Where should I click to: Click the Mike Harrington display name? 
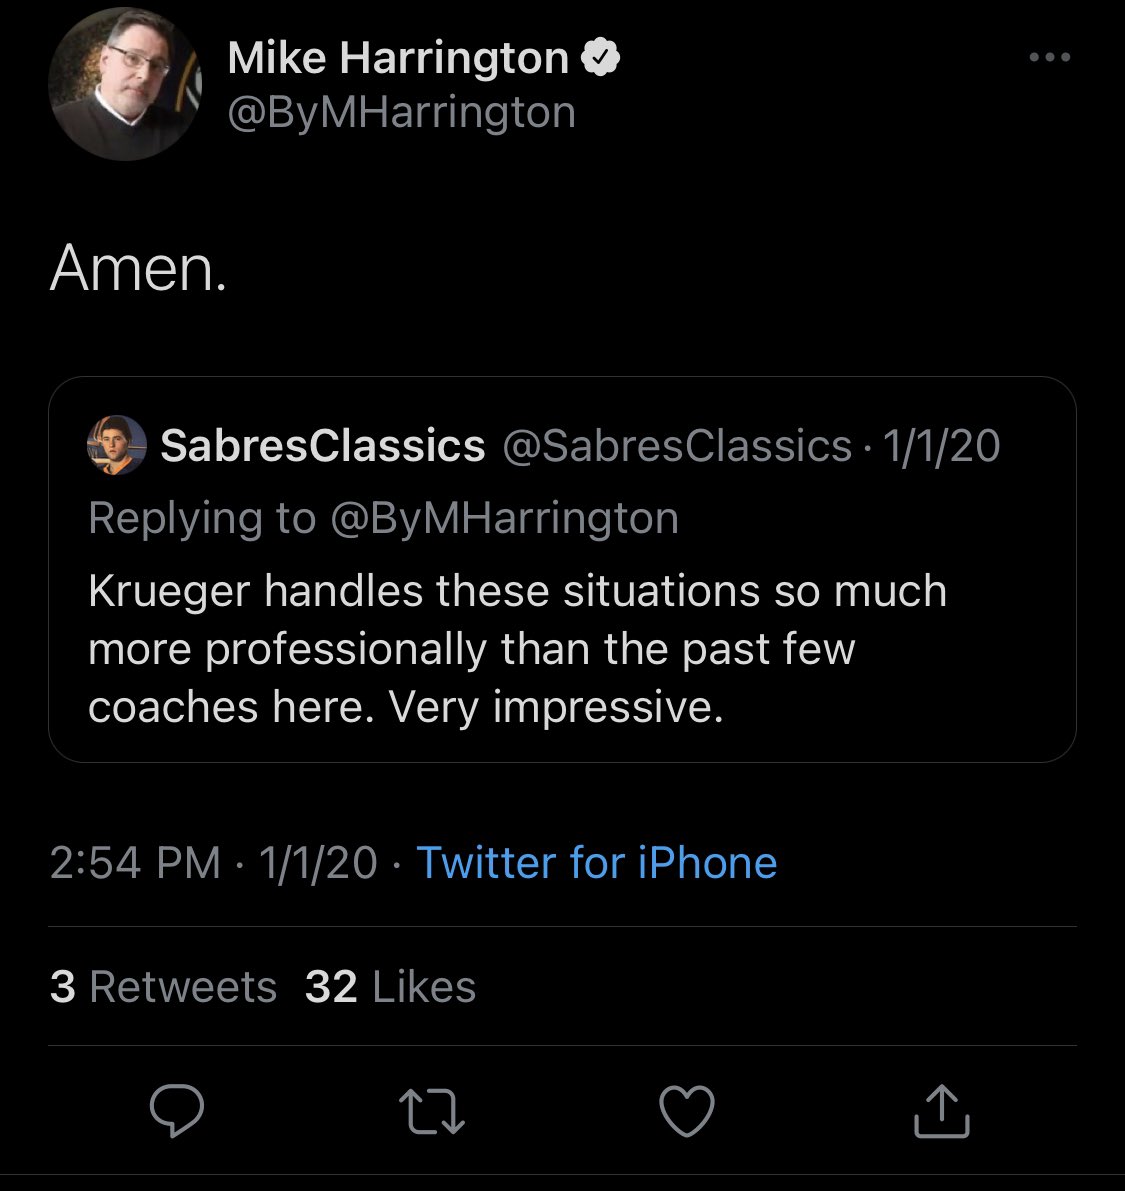tap(398, 58)
